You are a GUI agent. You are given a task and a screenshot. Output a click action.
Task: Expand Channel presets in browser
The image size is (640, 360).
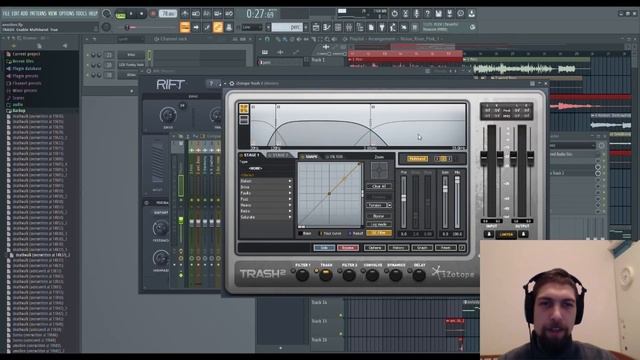point(27,83)
